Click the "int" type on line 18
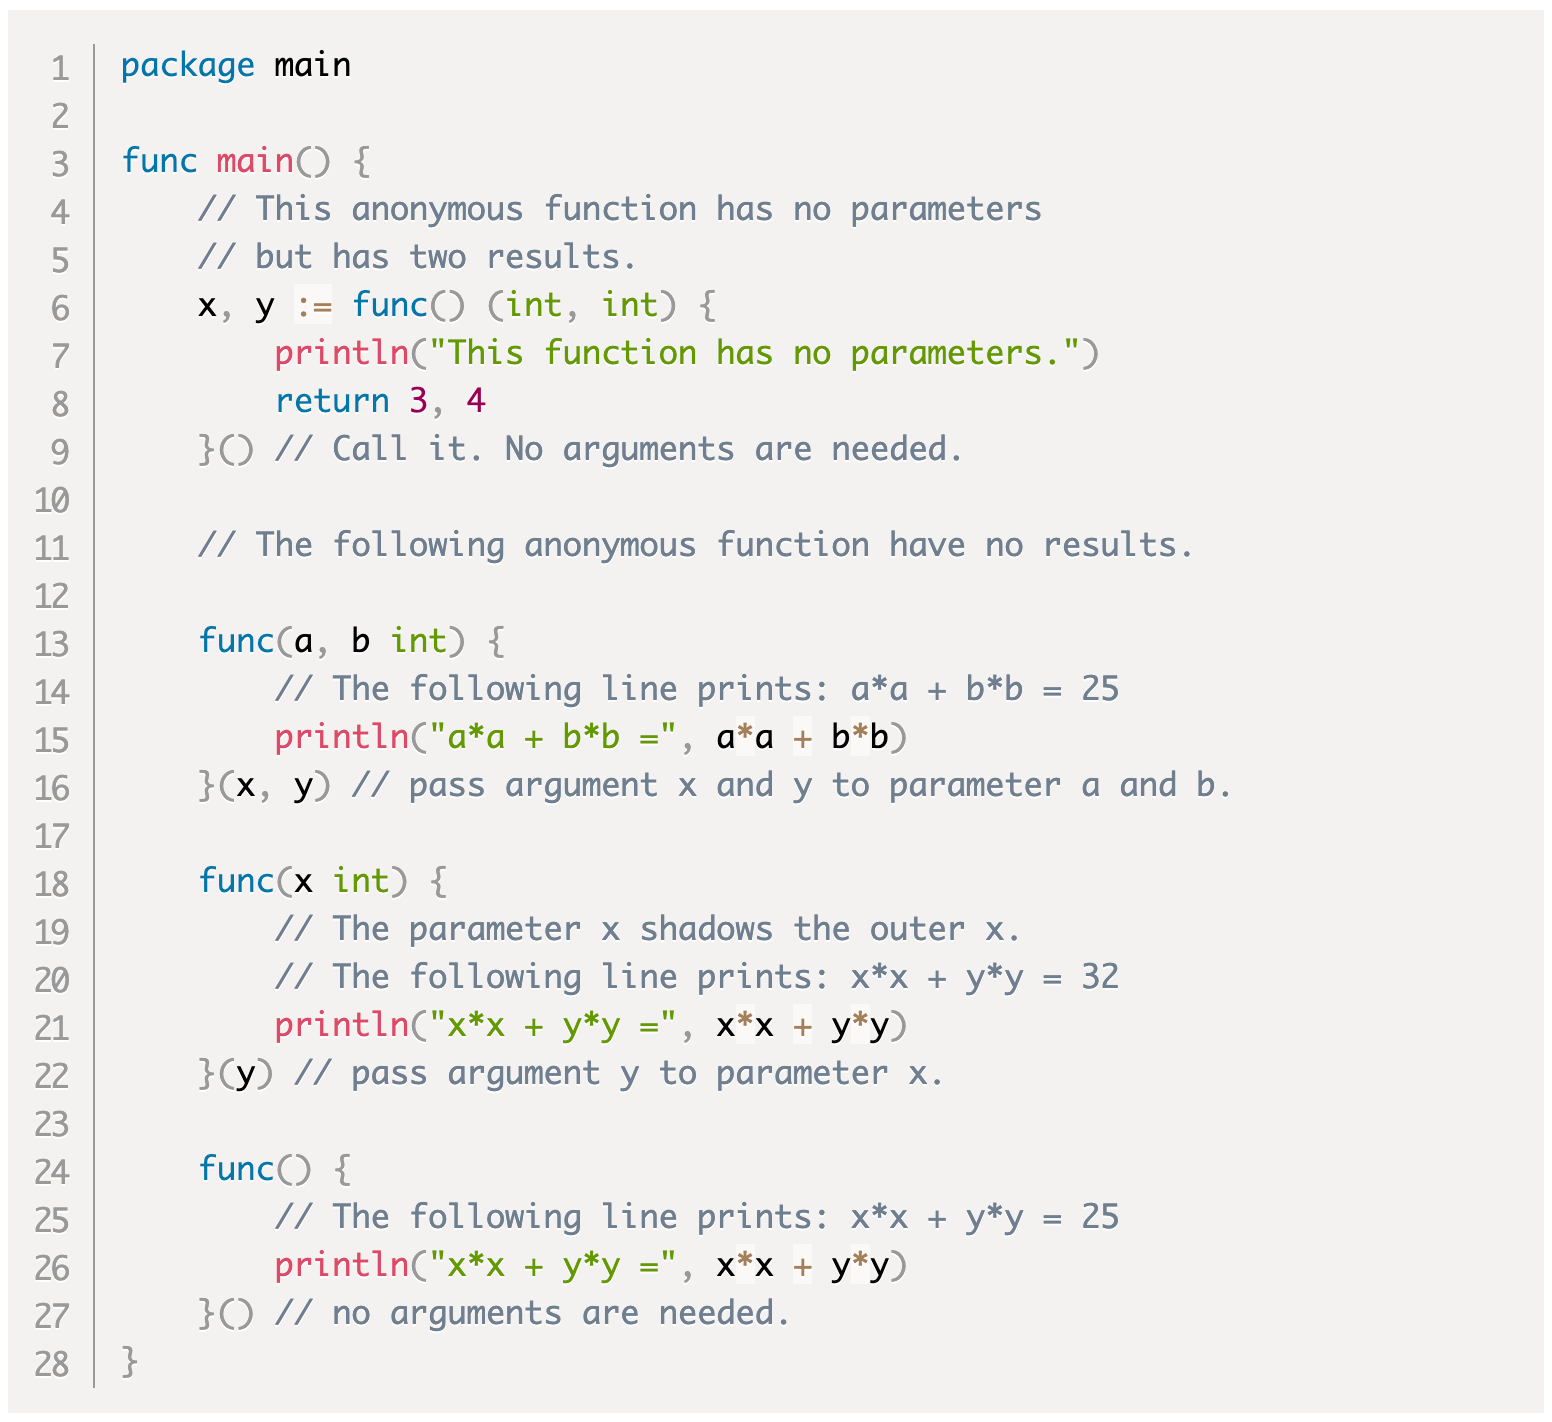 [x=360, y=881]
